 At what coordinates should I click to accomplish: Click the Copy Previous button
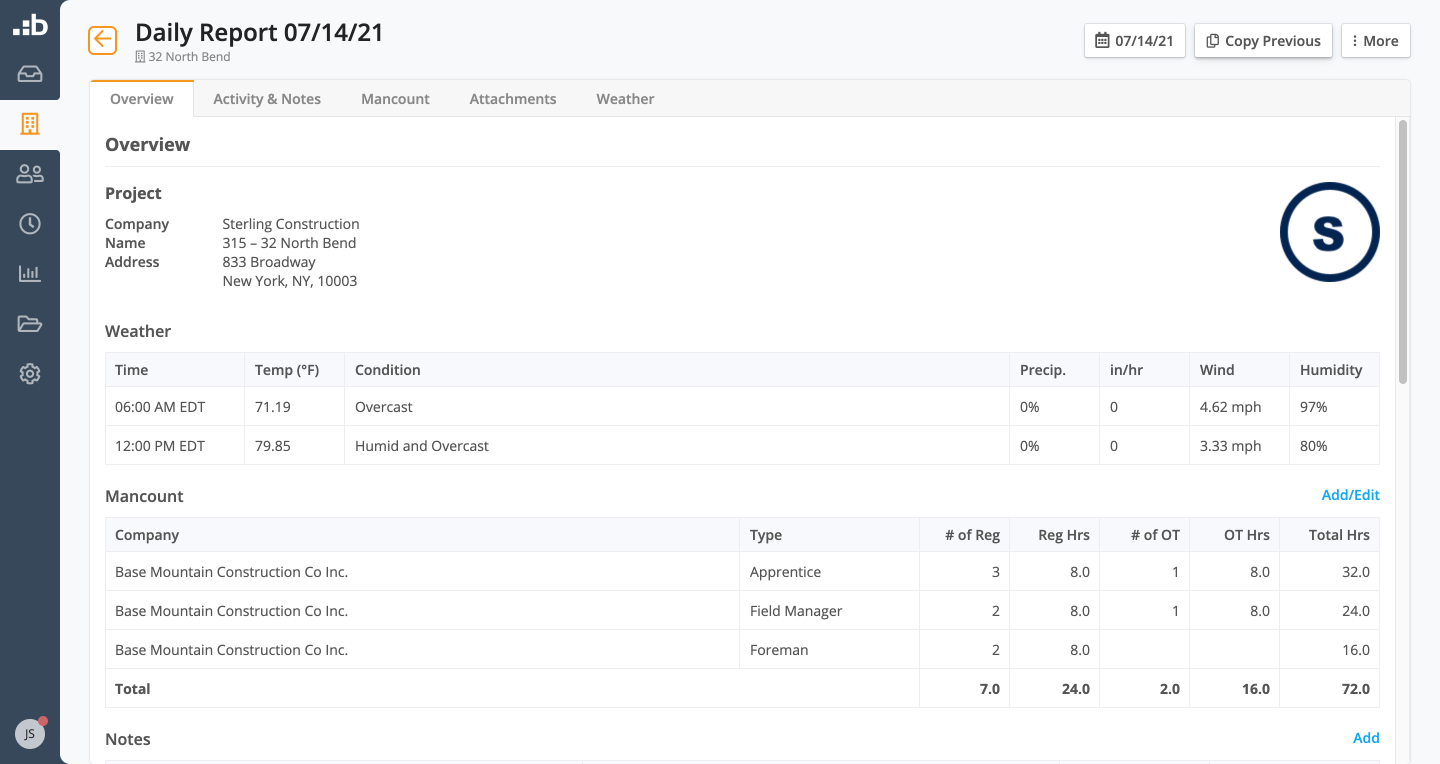[x=1263, y=41]
